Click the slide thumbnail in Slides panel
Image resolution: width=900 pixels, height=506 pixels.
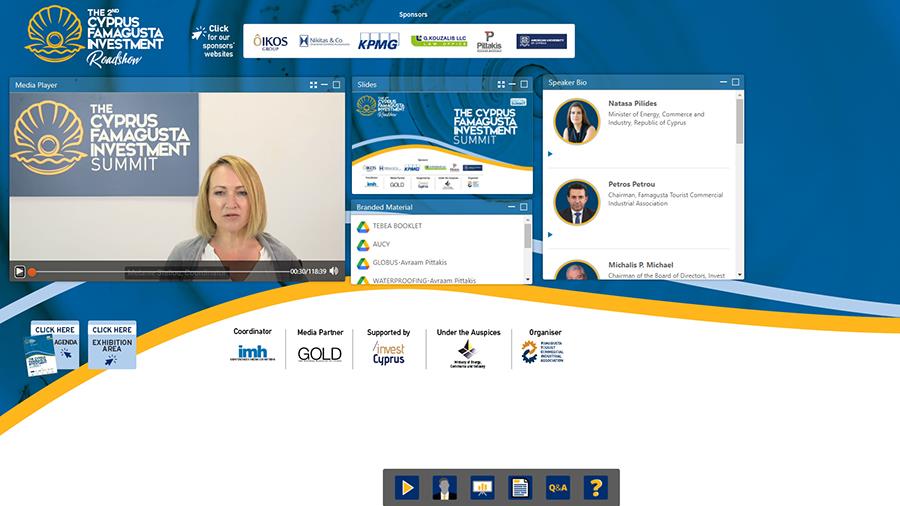(x=442, y=143)
